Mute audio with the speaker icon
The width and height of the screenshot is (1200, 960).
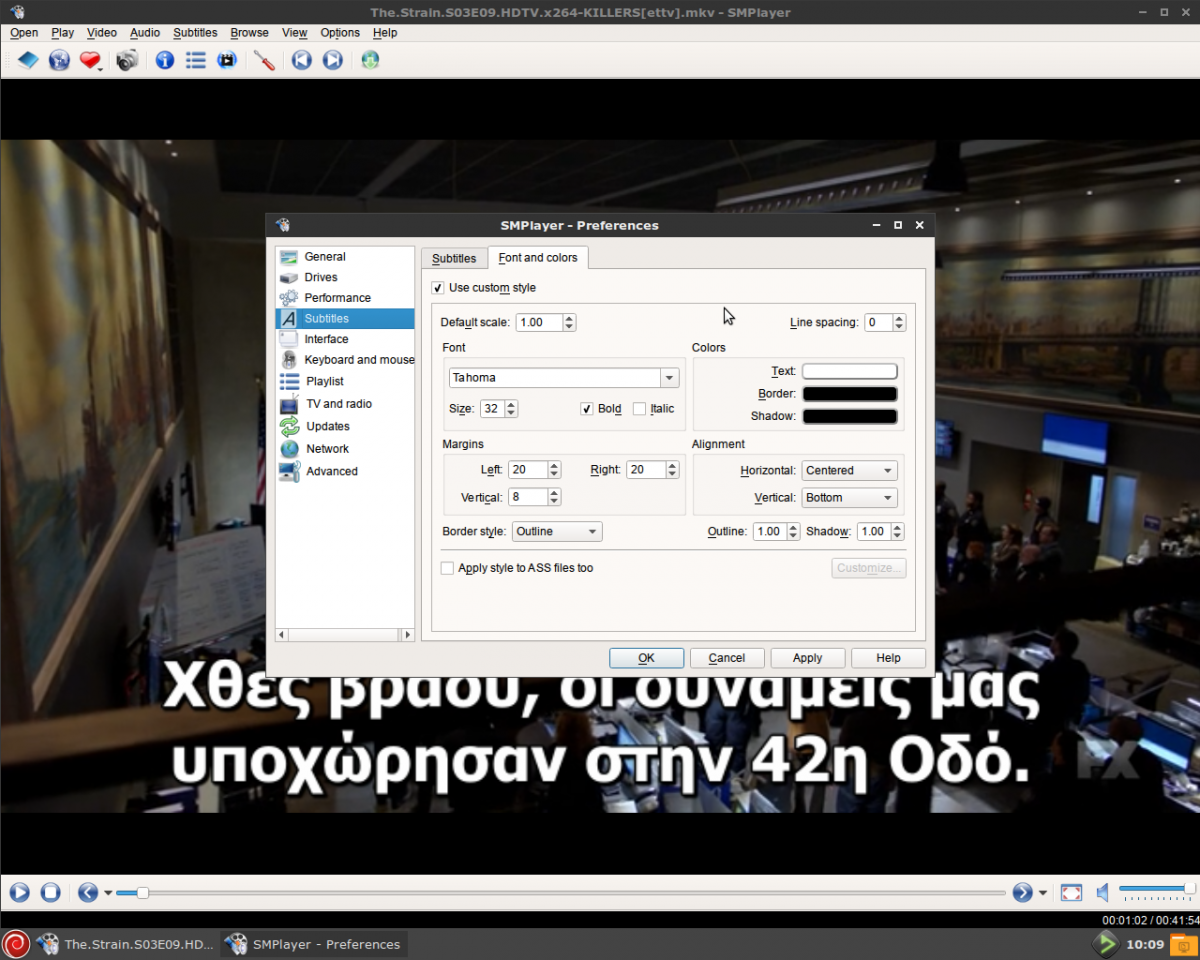click(1102, 892)
